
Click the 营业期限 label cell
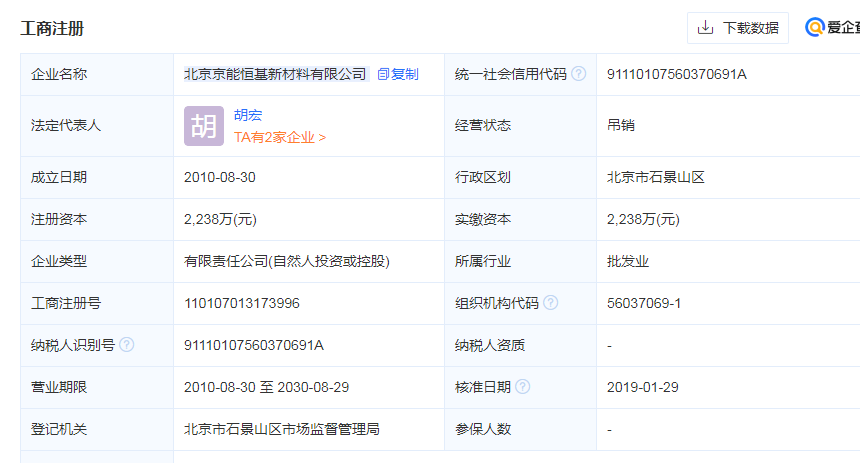tap(97, 387)
